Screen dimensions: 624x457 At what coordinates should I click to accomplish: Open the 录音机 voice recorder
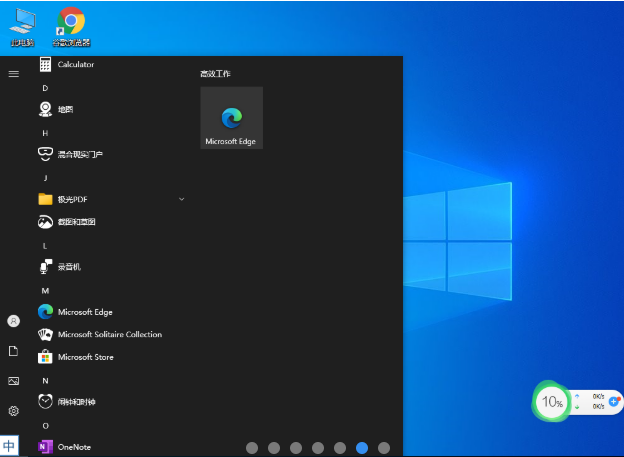click(x=111, y=267)
